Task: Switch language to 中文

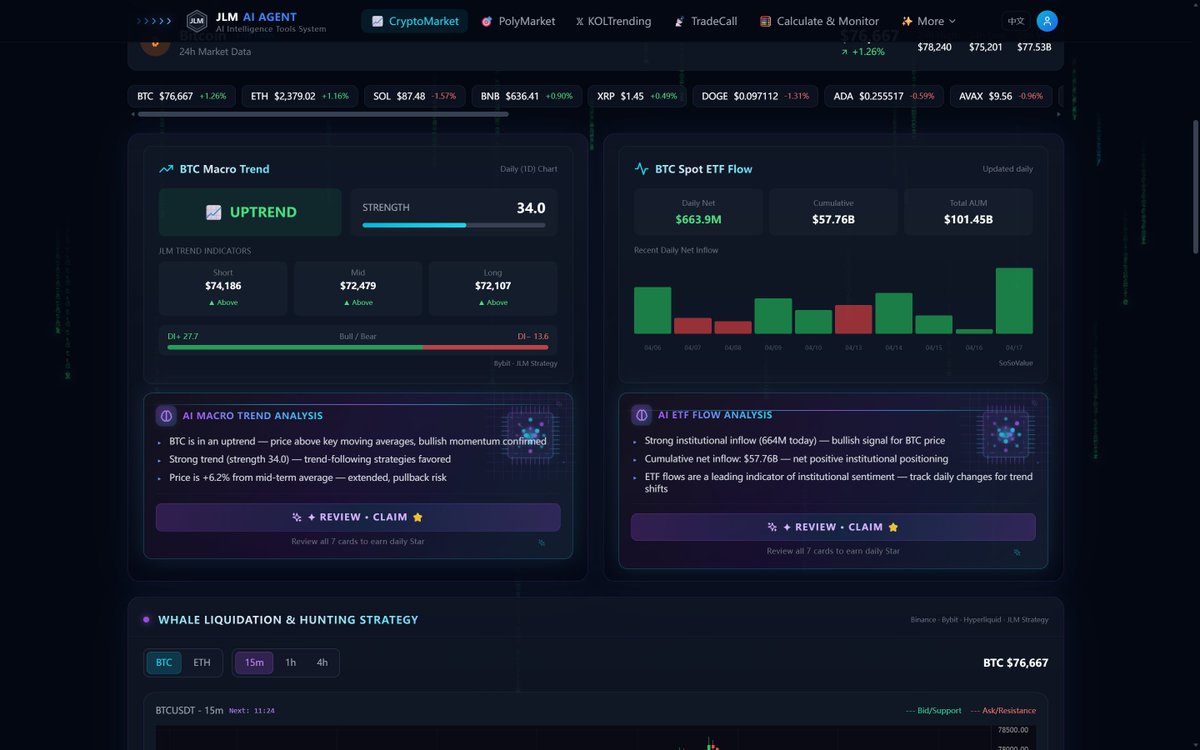Action: [1016, 21]
